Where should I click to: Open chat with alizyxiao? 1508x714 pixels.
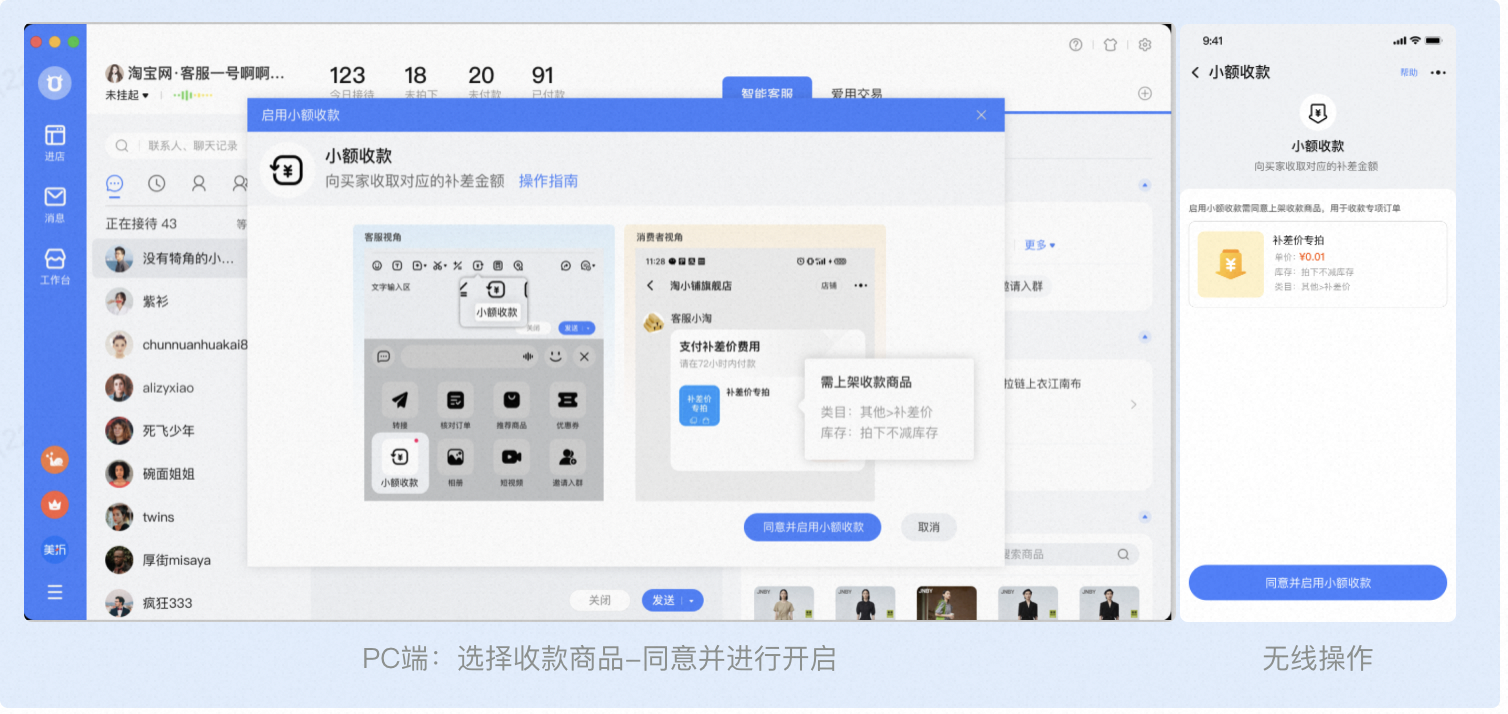(x=169, y=387)
